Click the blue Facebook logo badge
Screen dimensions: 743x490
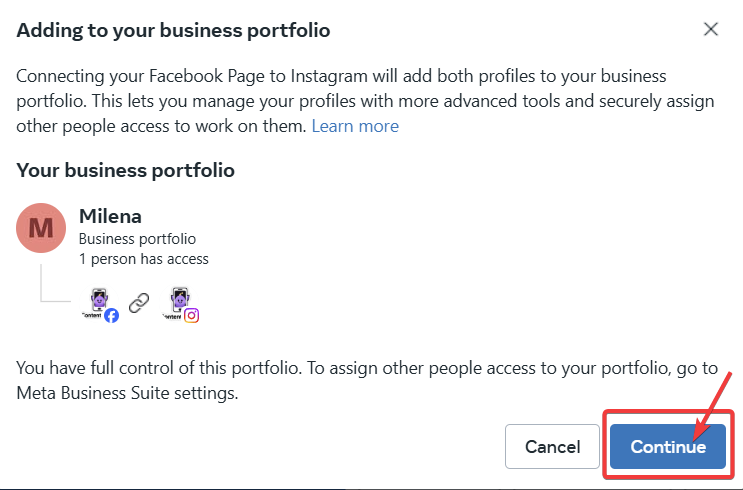pos(112,315)
